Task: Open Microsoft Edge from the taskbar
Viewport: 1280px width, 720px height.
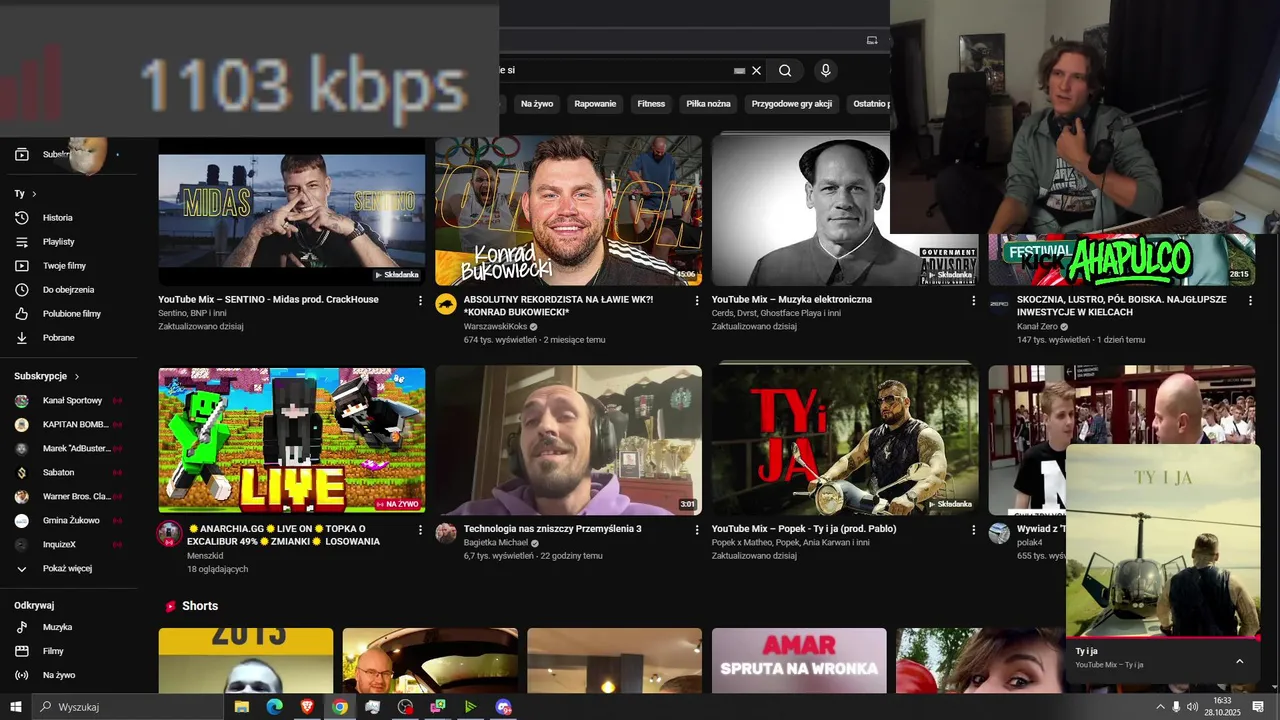Action: point(274,707)
